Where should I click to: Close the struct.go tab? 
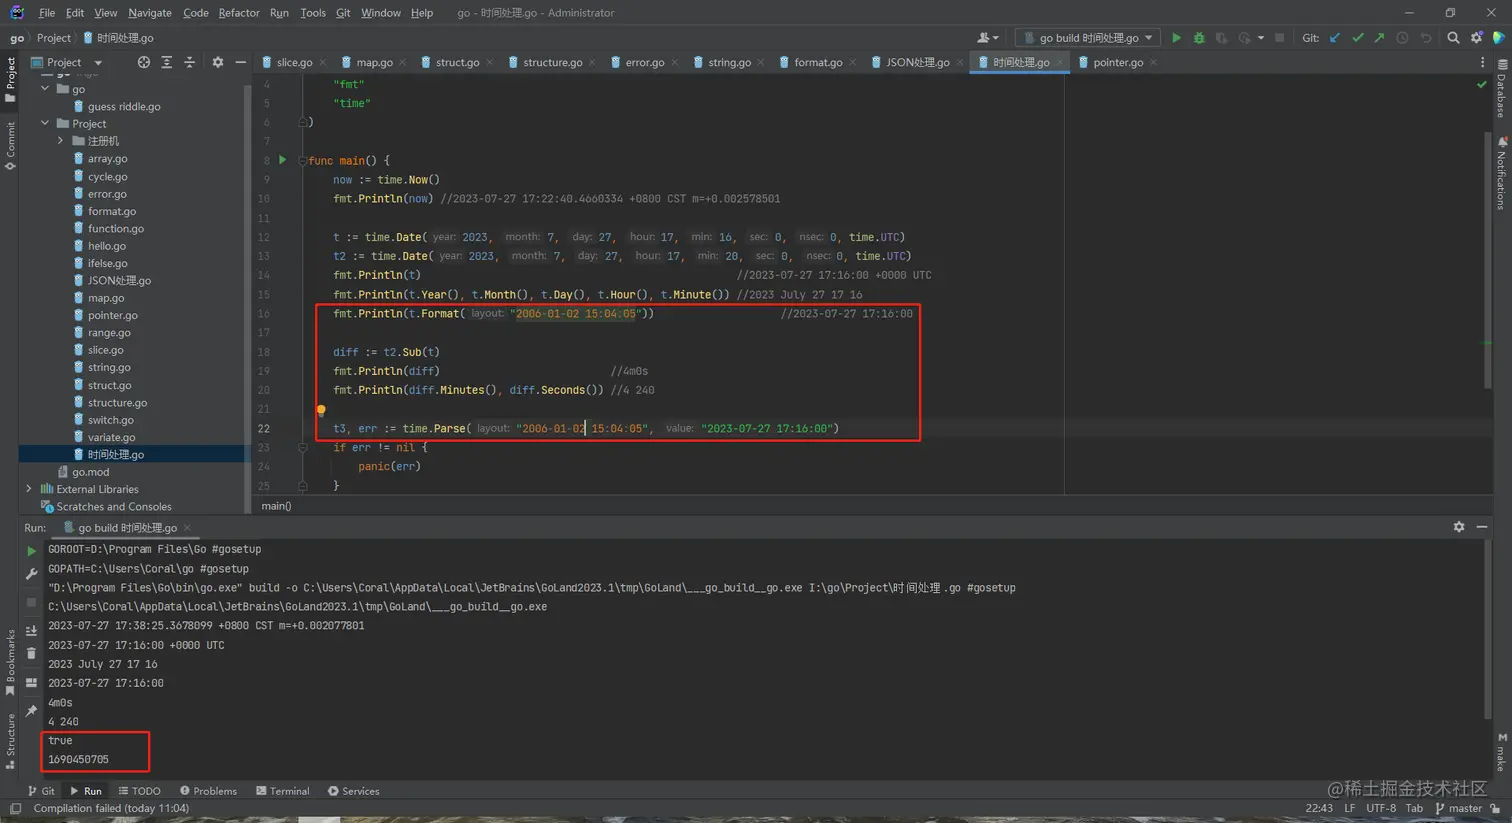[x=490, y=63]
